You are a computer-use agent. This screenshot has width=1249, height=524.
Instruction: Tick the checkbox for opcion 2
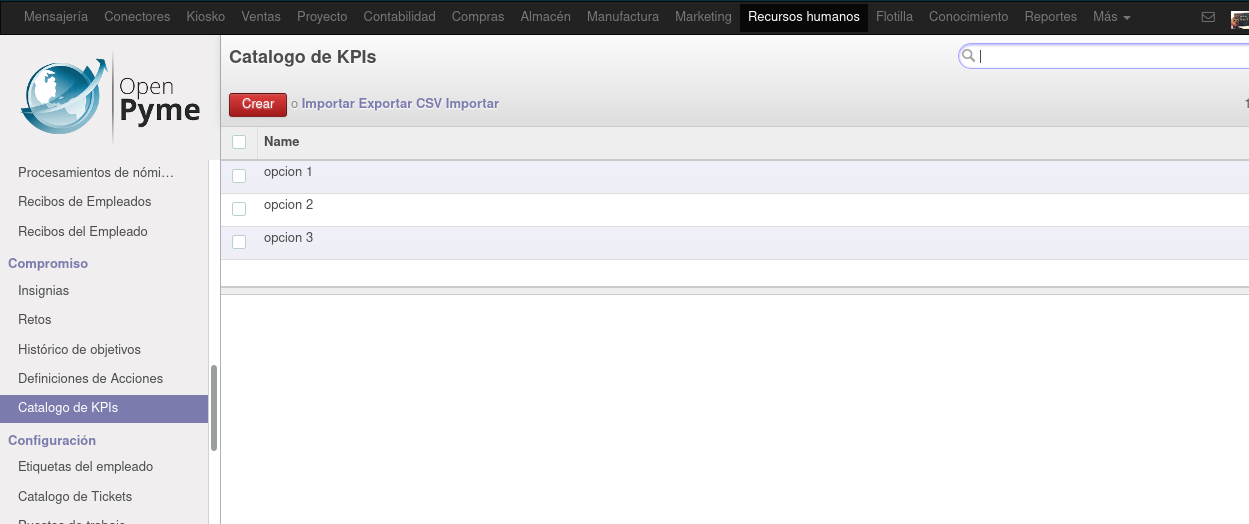239,209
